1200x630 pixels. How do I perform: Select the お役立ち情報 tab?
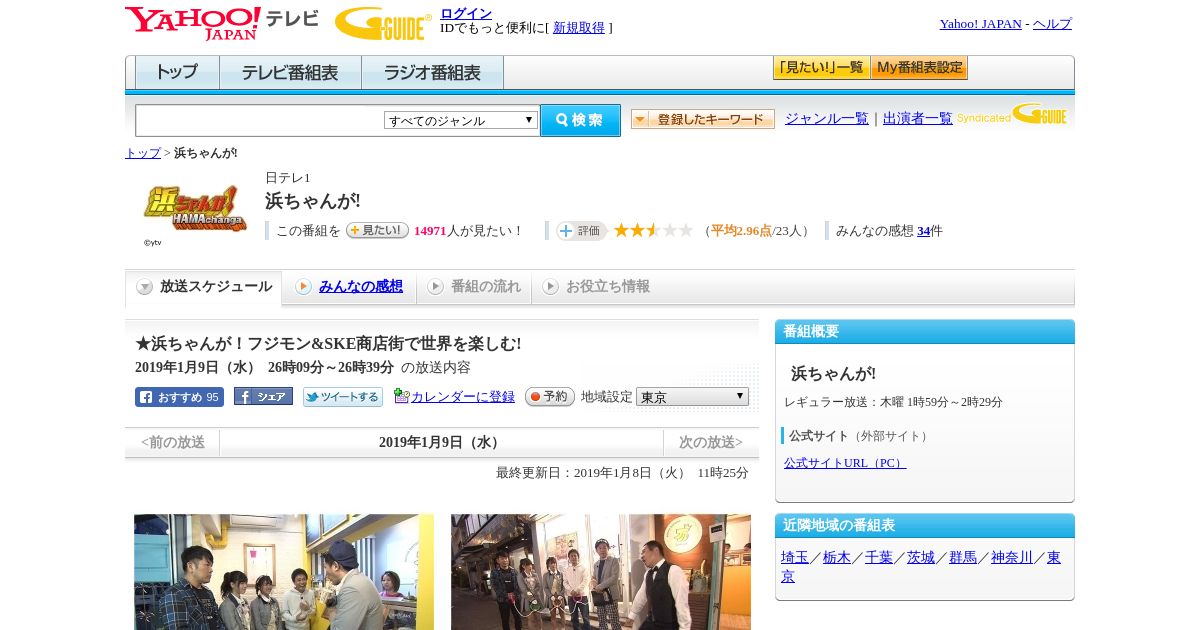coord(596,287)
